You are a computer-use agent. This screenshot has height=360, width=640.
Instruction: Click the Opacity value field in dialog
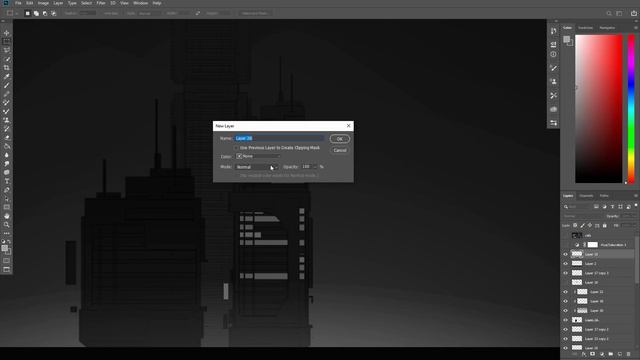pyautogui.click(x=307, y=167)
